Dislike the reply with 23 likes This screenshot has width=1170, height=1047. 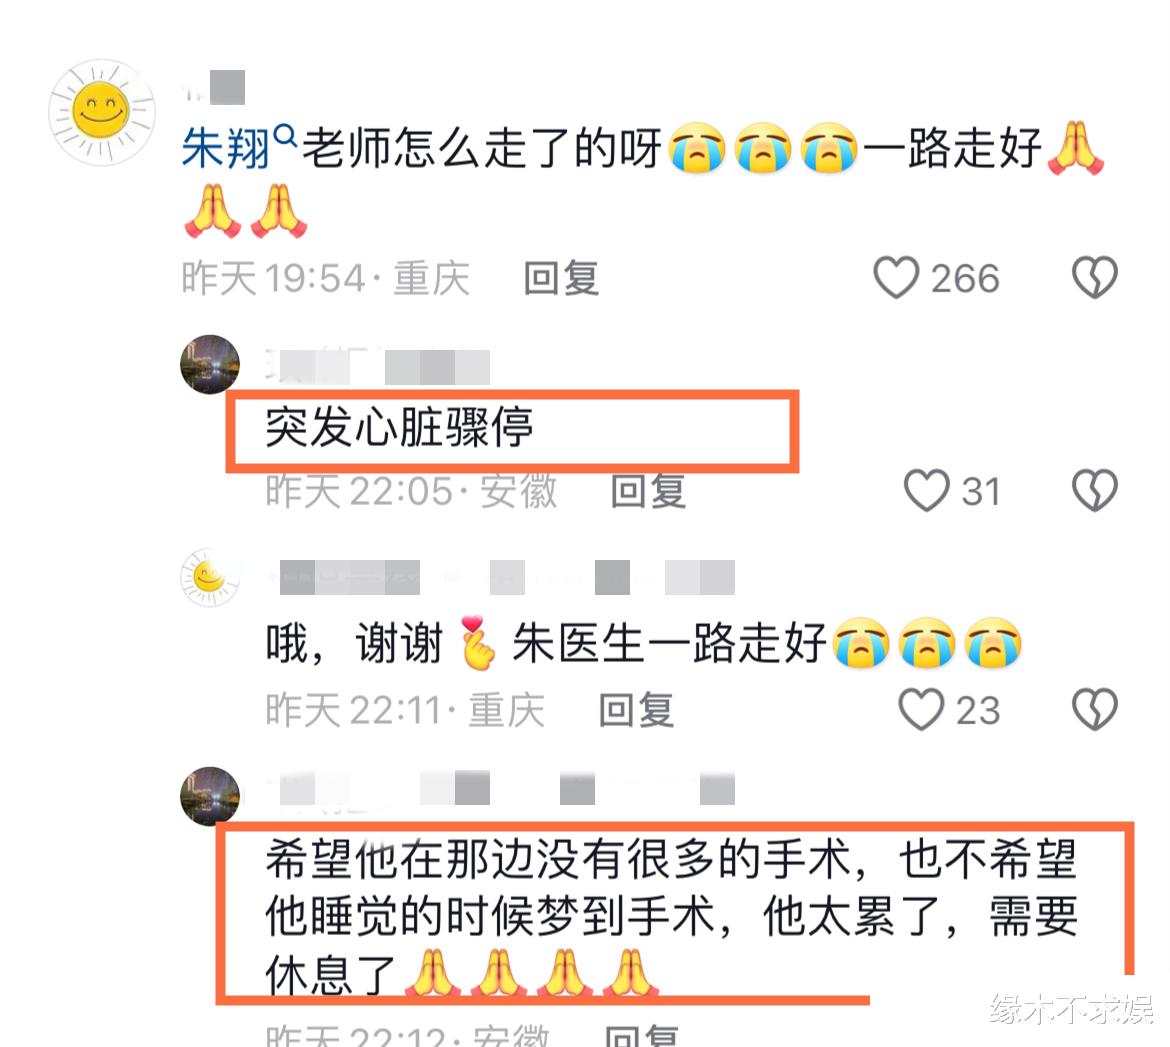pyautogui.click(x=1095, y=709)
